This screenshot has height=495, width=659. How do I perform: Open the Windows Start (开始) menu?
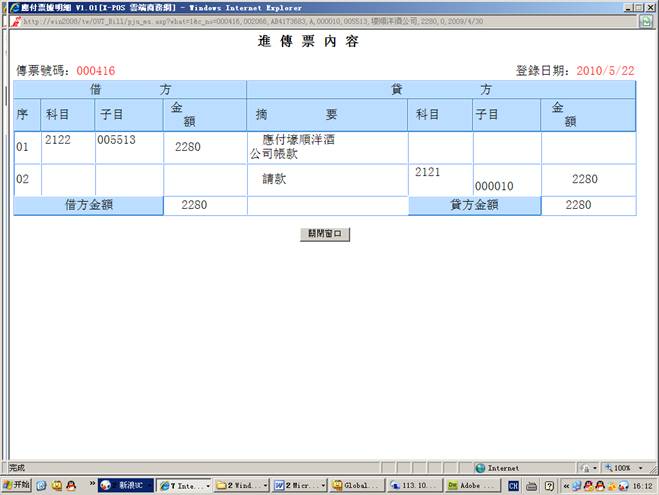[x=17, y=485]
